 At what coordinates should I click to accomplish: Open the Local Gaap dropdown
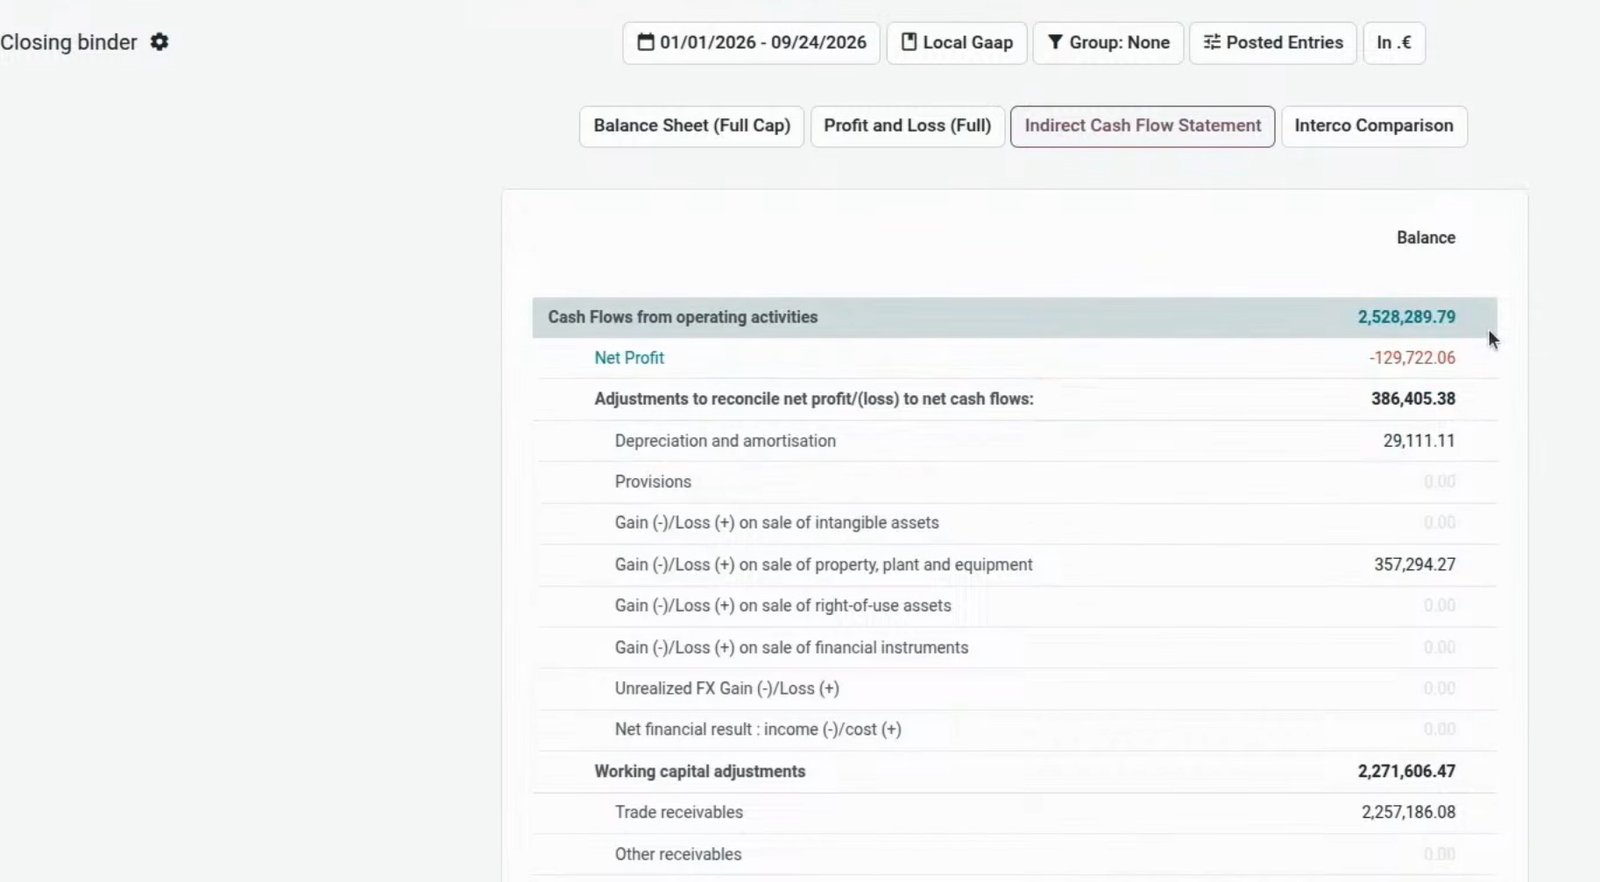957,43
